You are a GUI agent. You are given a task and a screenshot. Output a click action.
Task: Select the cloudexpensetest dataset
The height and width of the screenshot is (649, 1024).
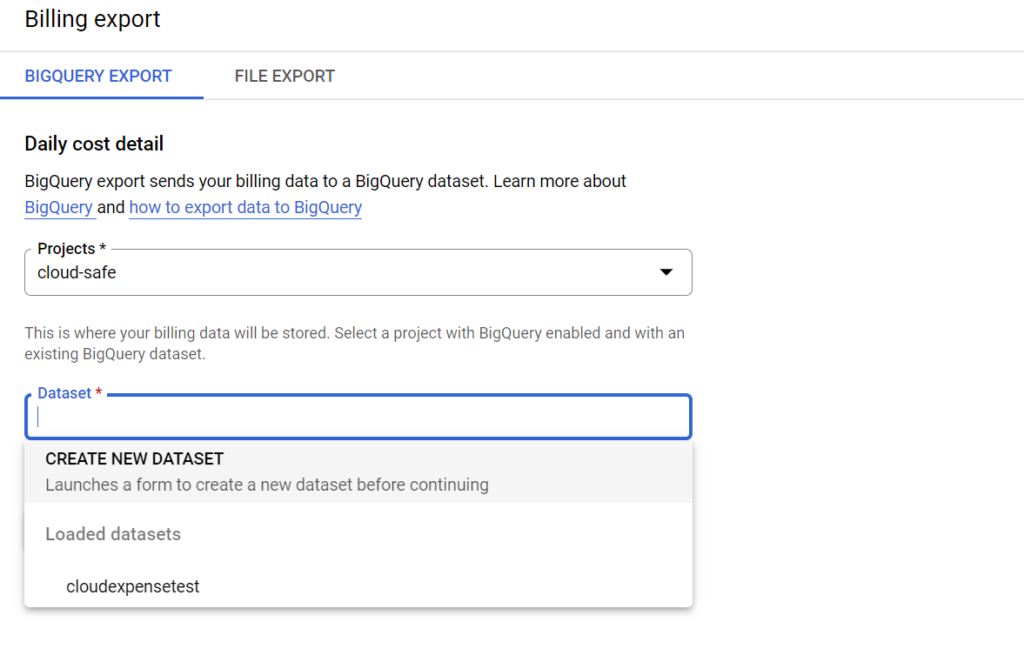[358, 586]
